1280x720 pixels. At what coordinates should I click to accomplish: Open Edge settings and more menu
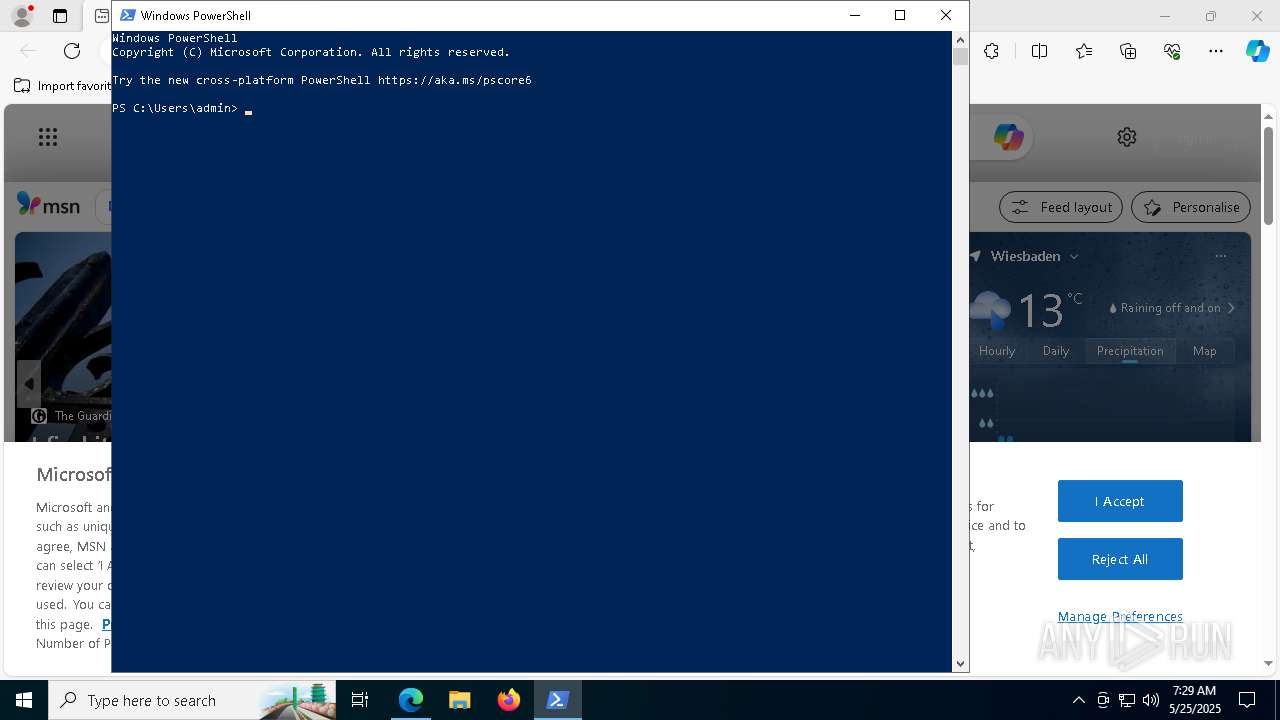(1216, 51)
